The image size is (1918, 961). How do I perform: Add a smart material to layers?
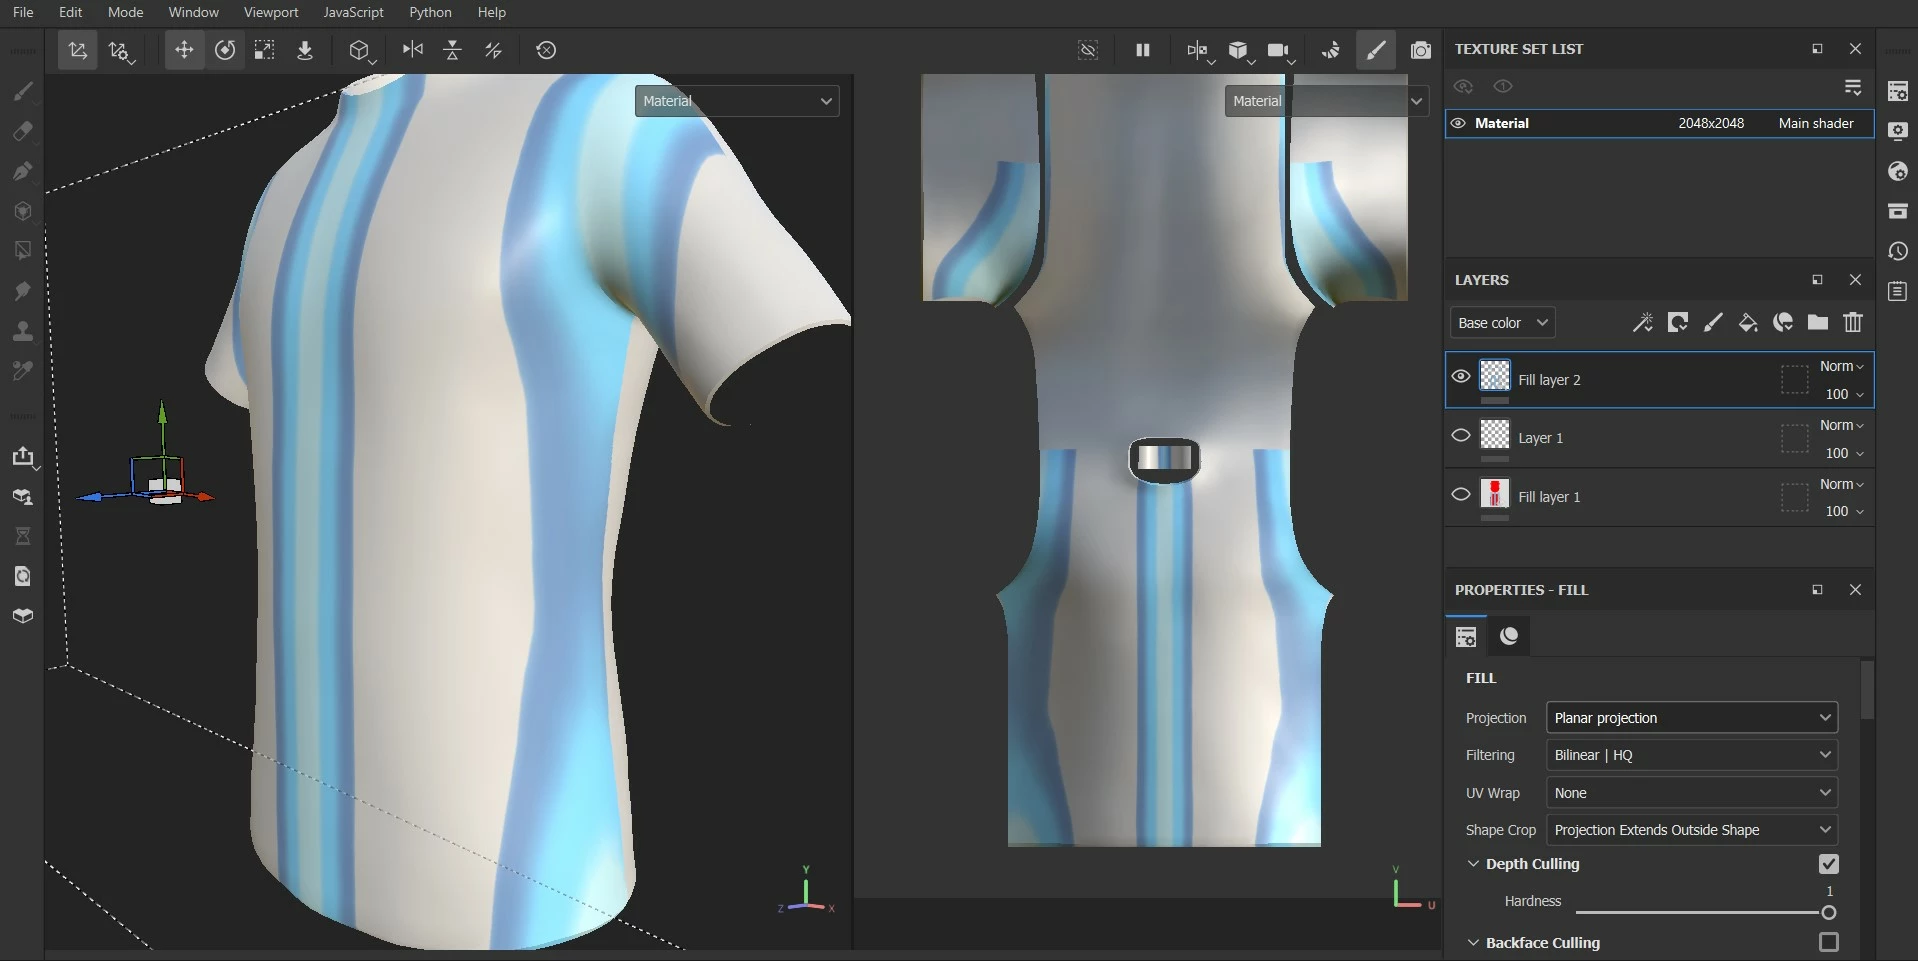click(1783, 322)
